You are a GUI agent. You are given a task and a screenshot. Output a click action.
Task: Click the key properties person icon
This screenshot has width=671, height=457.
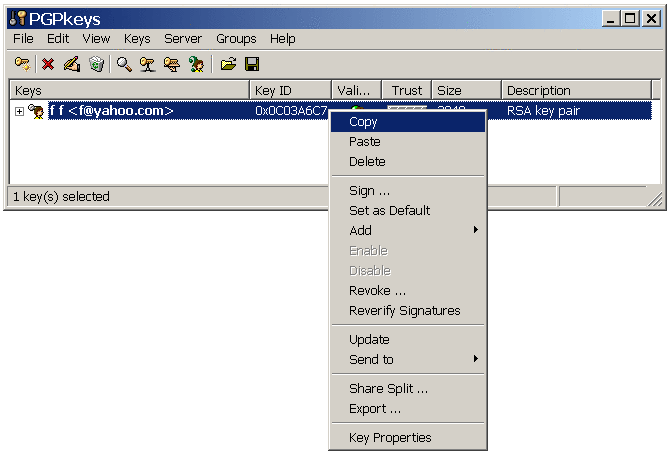(197, 64)
